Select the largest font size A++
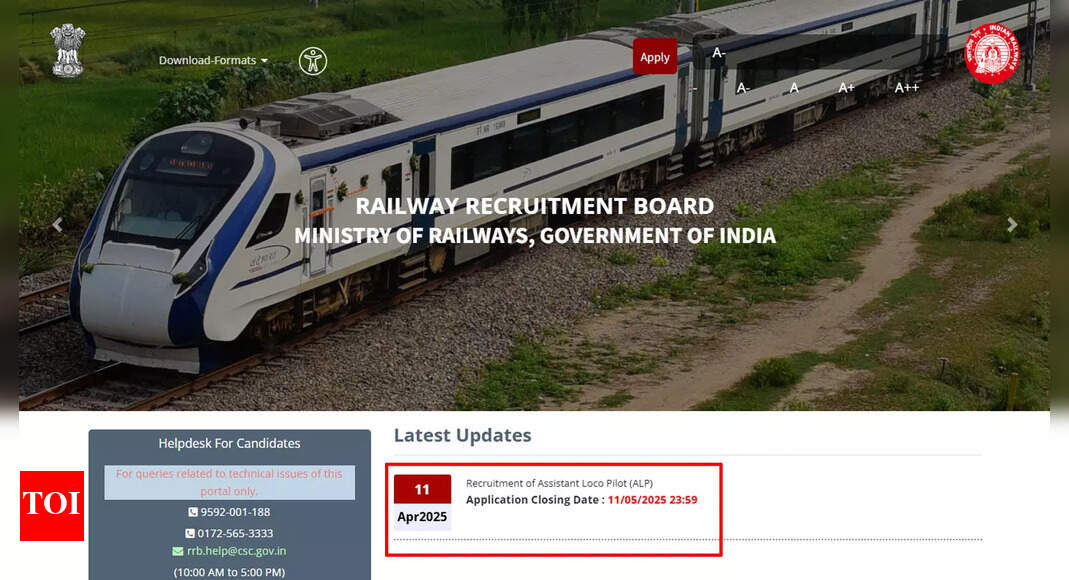Screen dimensions: 1069x580 pyautogui.click(x=907, y=88)
